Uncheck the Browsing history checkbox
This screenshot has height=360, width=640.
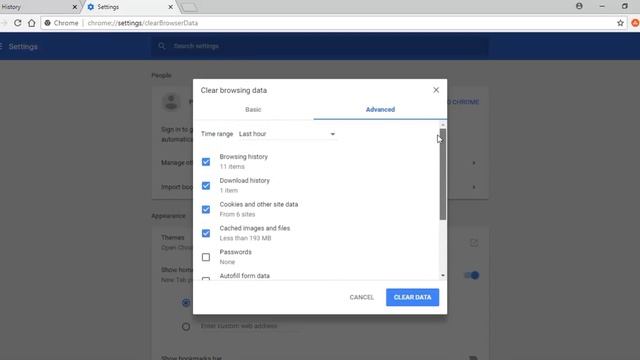pyautogui.click(x=206, y=162)
